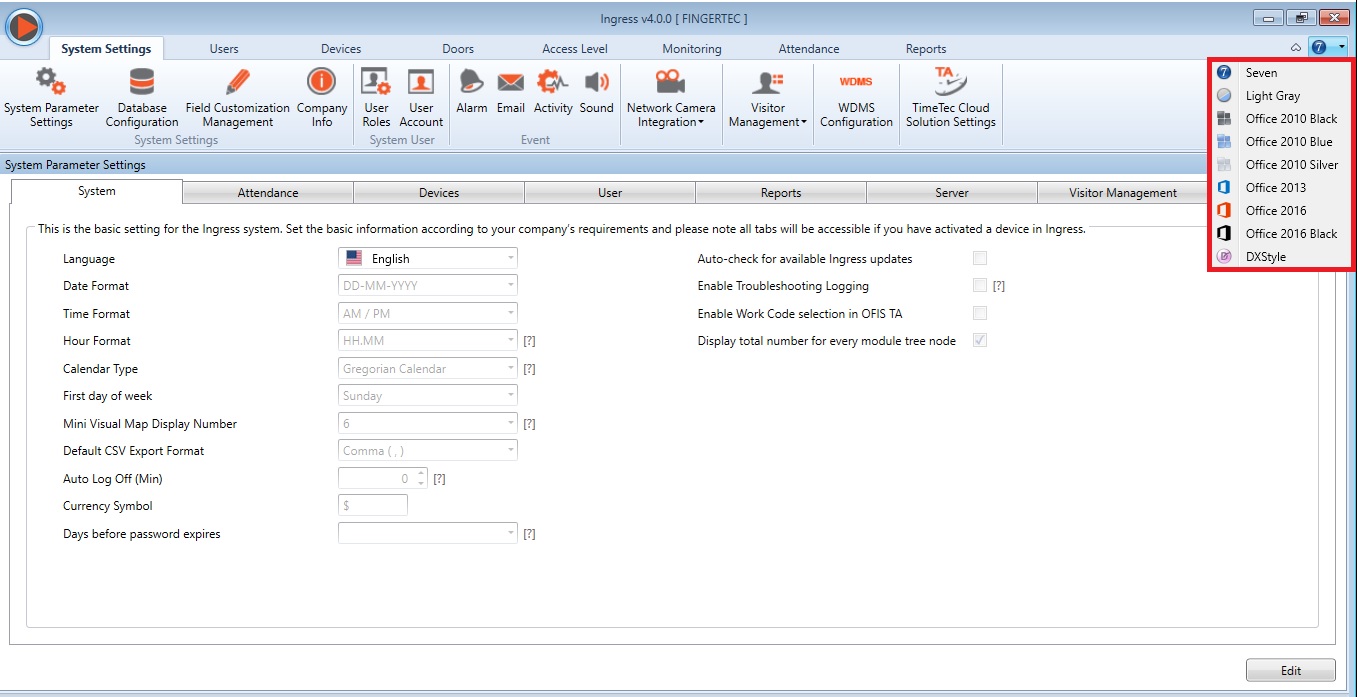Open the Visitor Management settings tab
This screenshot has height=697, width=1358.
1123,193
